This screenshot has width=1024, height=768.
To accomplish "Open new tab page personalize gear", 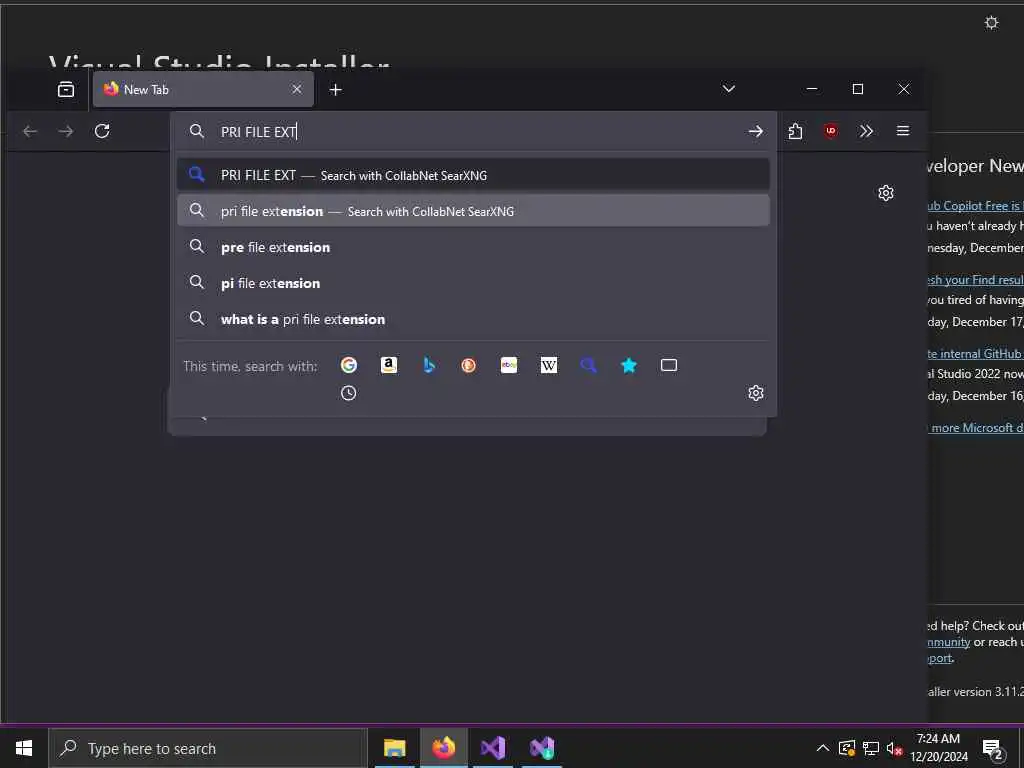I will [x=886, y=193].
